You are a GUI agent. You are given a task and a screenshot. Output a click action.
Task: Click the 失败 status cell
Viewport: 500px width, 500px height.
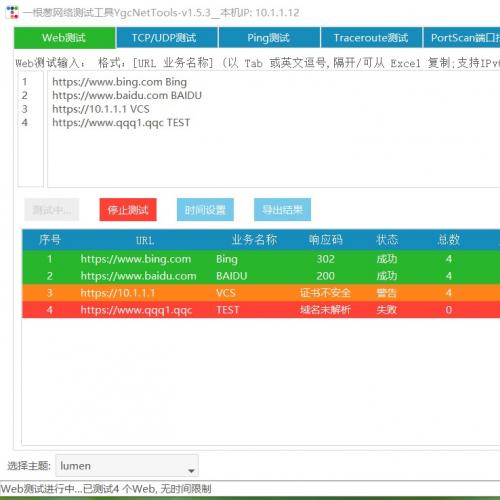coord(387,310)
